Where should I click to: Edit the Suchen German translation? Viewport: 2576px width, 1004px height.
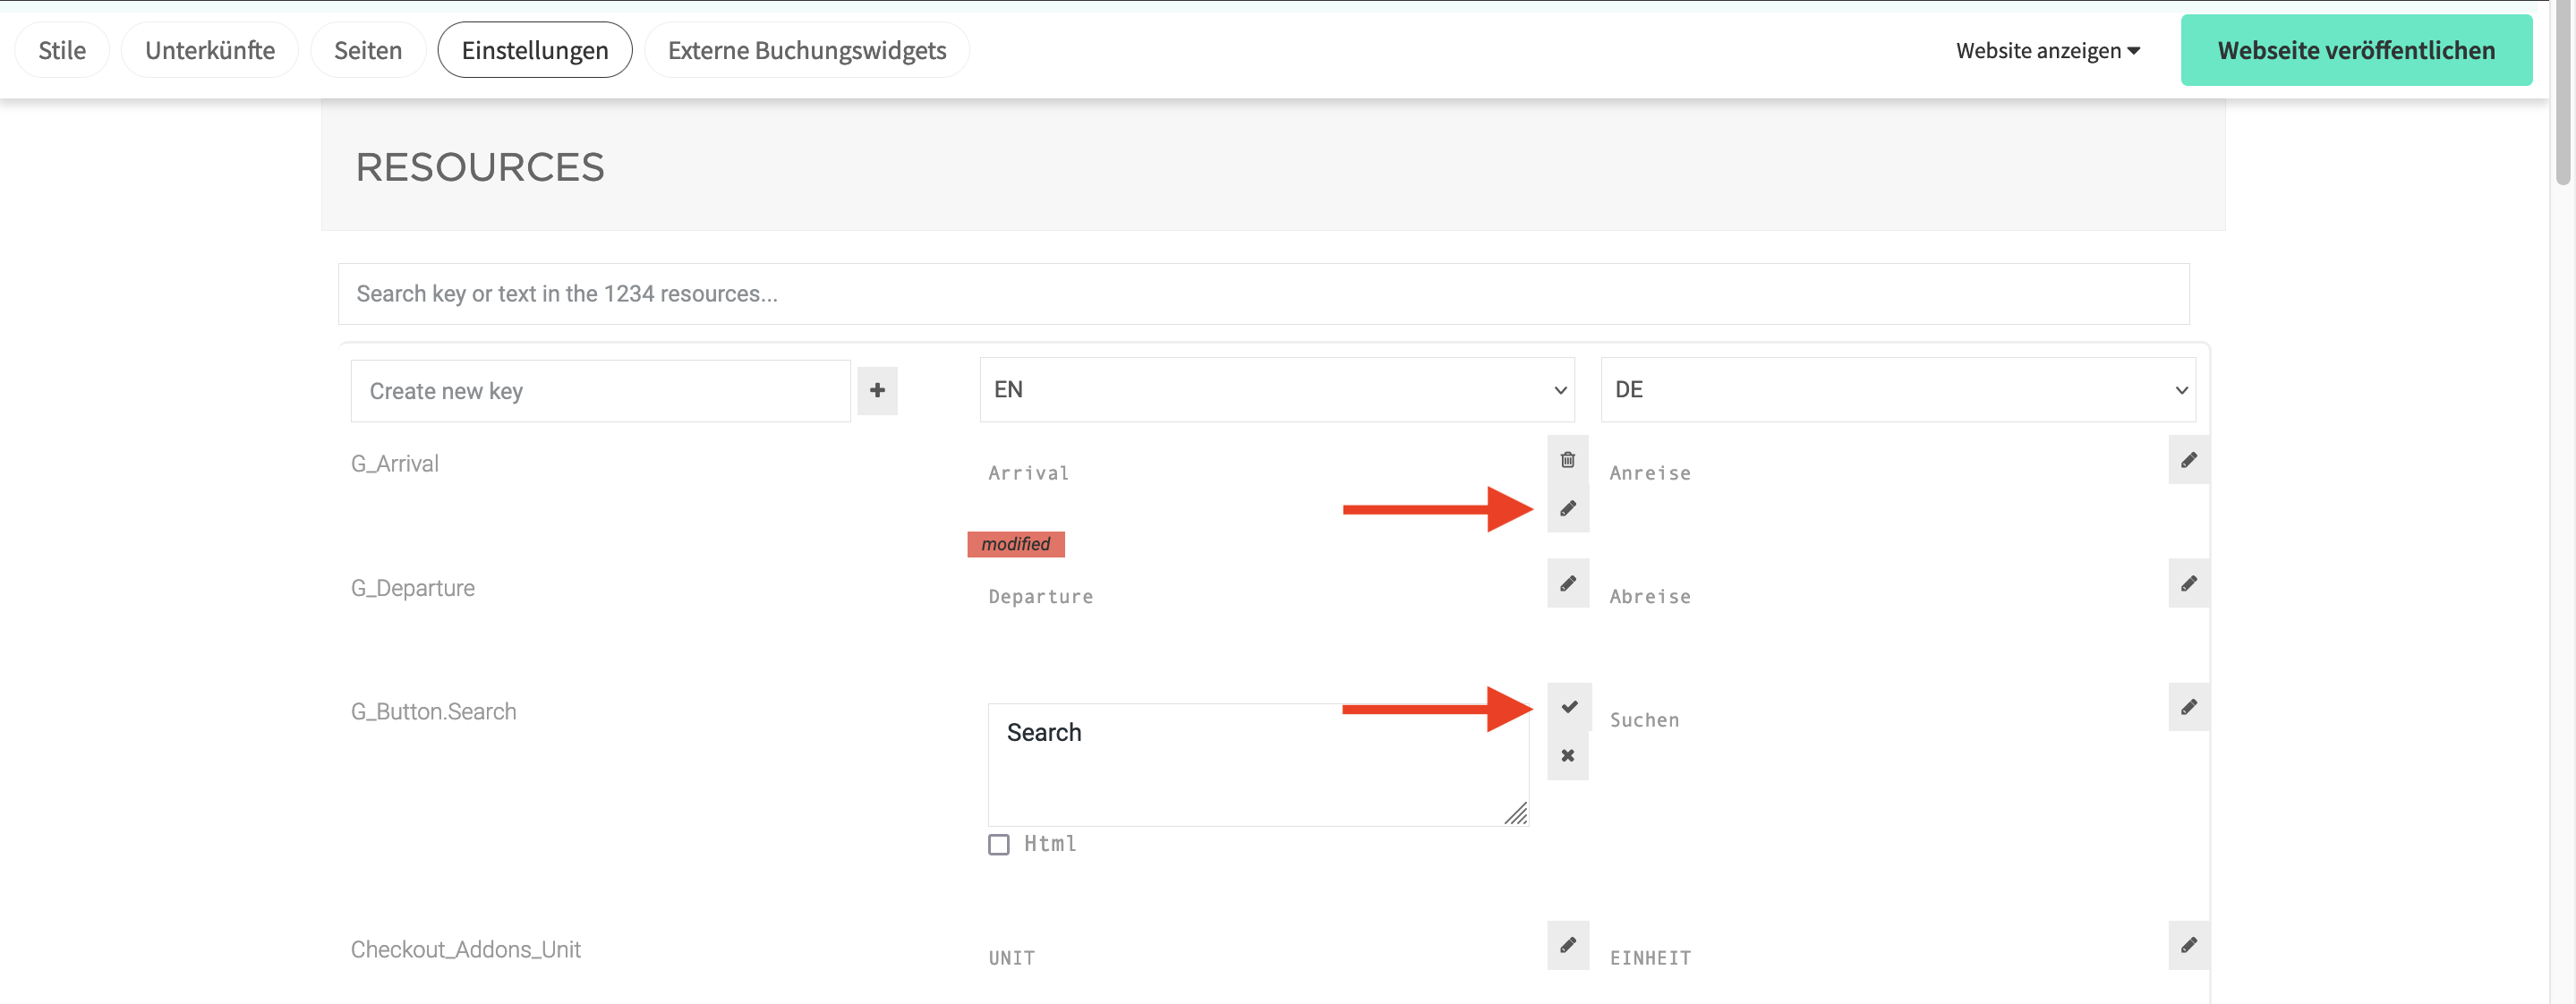(x=2189, y=707)
